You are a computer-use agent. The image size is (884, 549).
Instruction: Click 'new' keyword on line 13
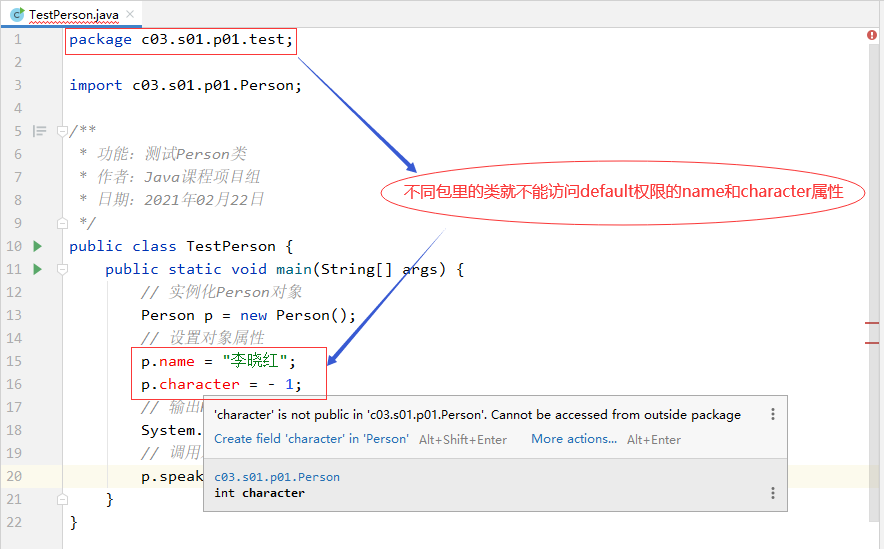(253, 316)
